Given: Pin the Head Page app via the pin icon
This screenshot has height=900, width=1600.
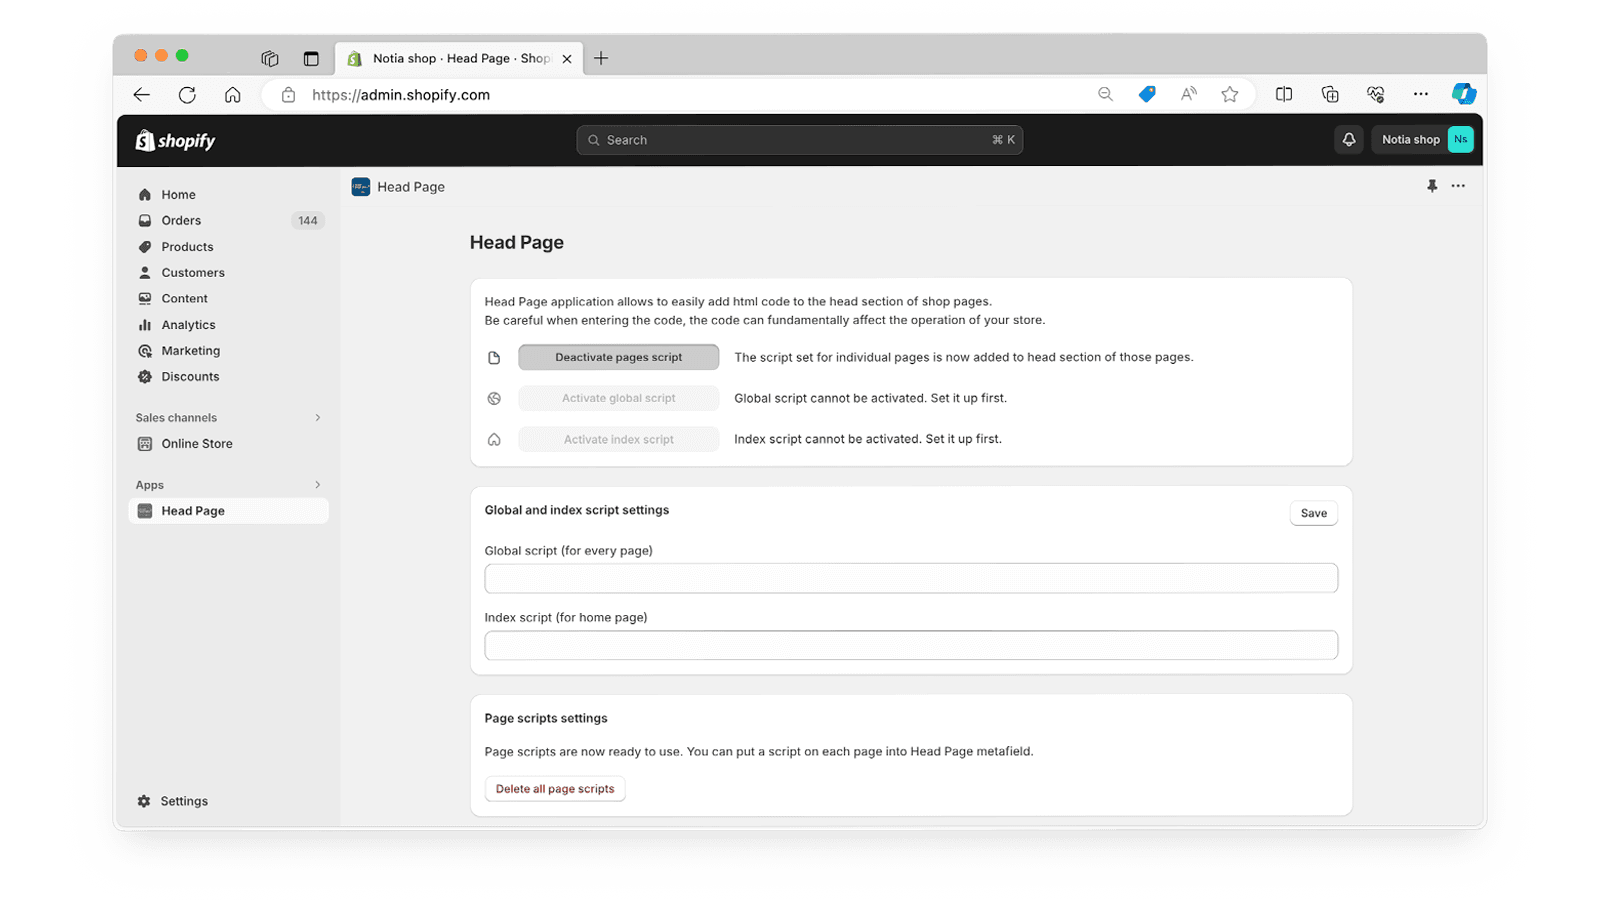Looking at the screenshot, I should pyautogui.click(x=1432, y=186).
